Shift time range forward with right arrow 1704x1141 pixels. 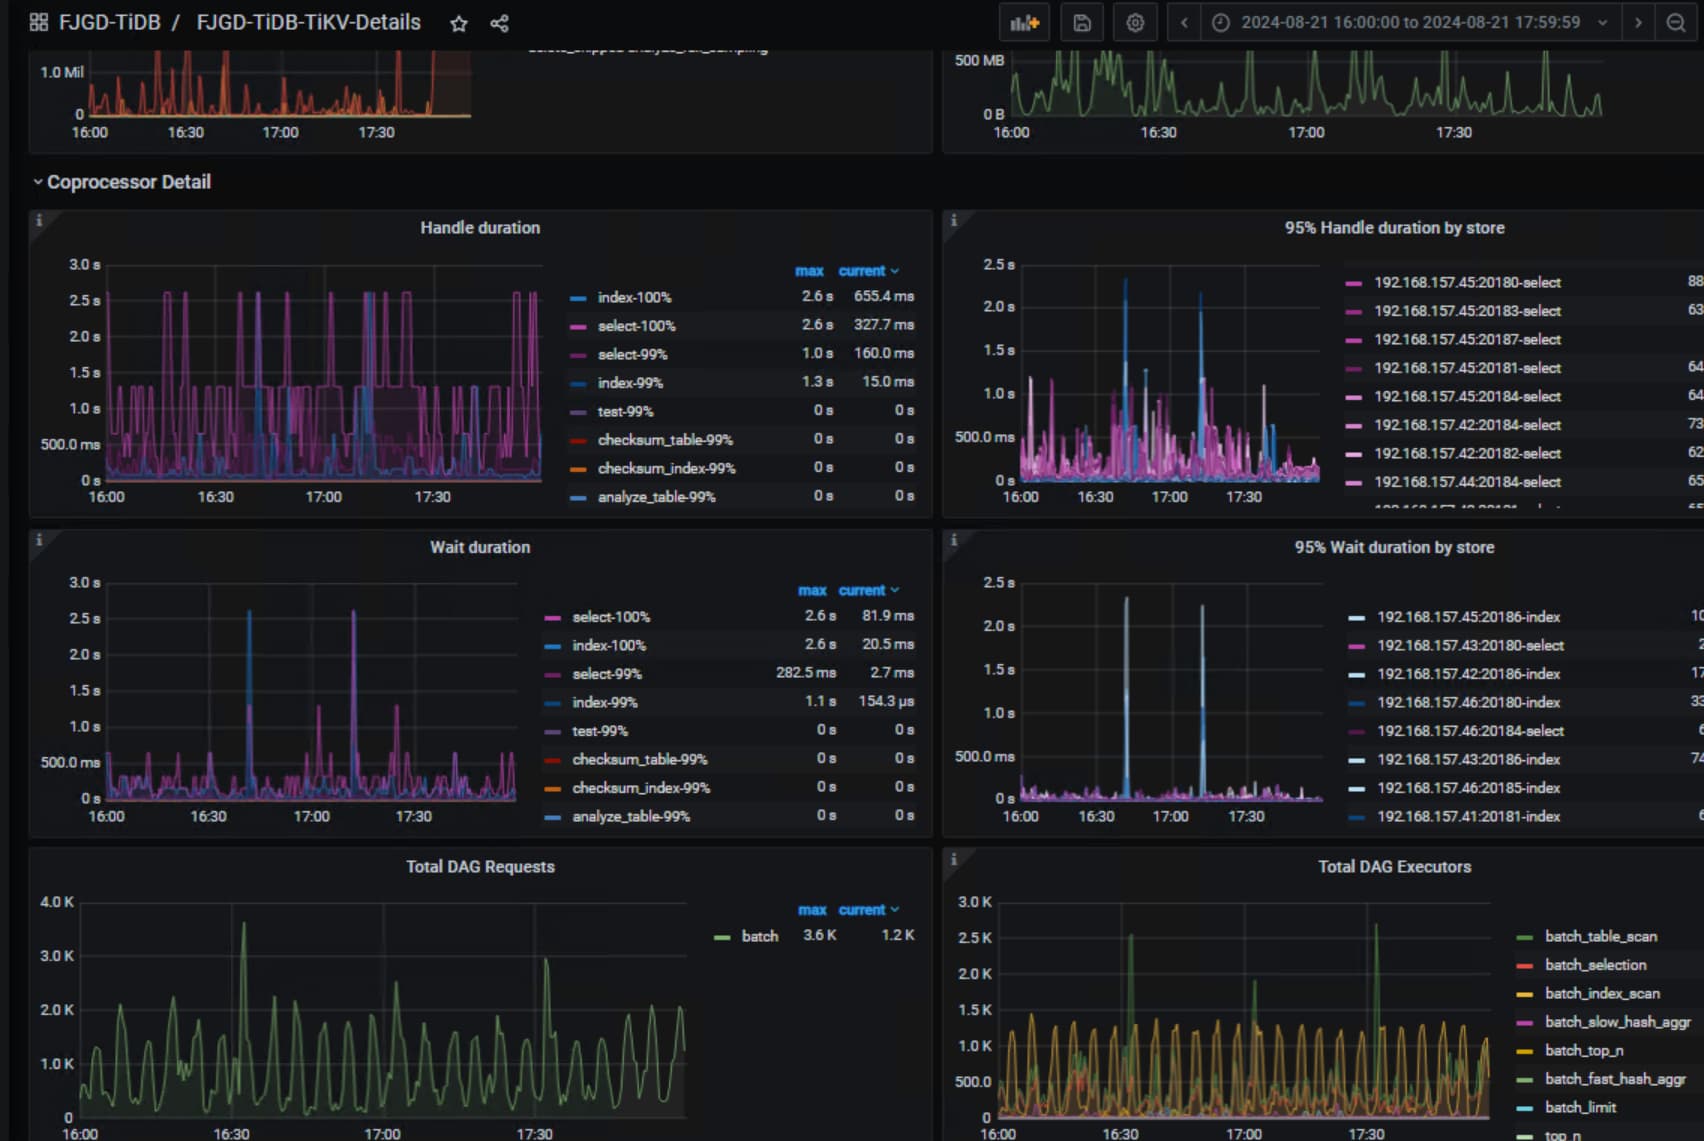coord(1638,23)
